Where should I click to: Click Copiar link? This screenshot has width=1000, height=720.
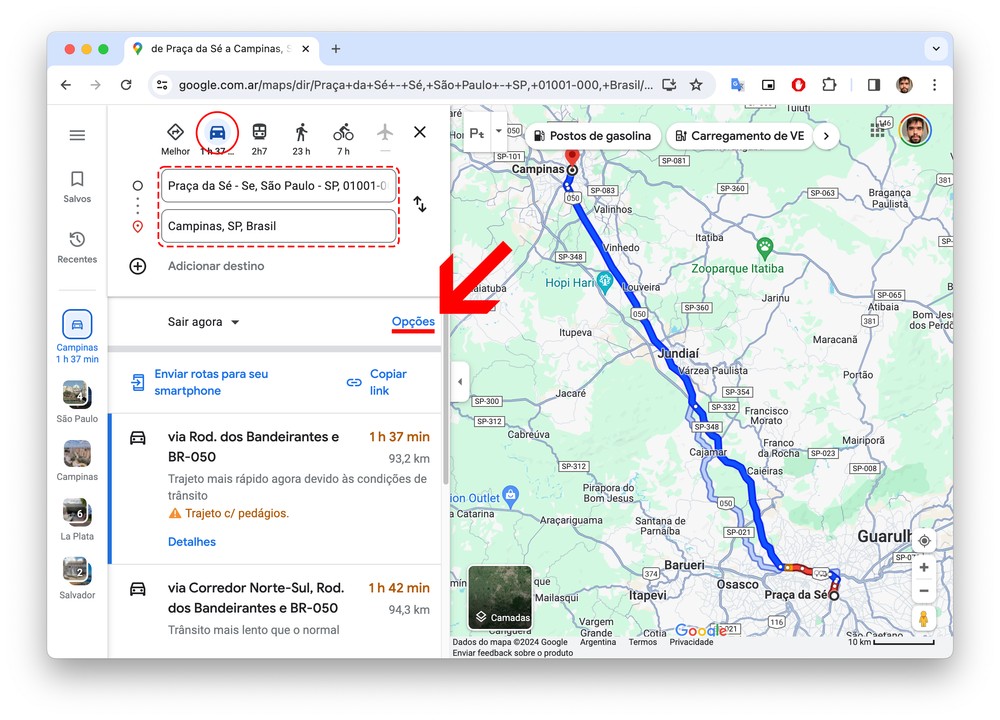(x=378, y=382)
